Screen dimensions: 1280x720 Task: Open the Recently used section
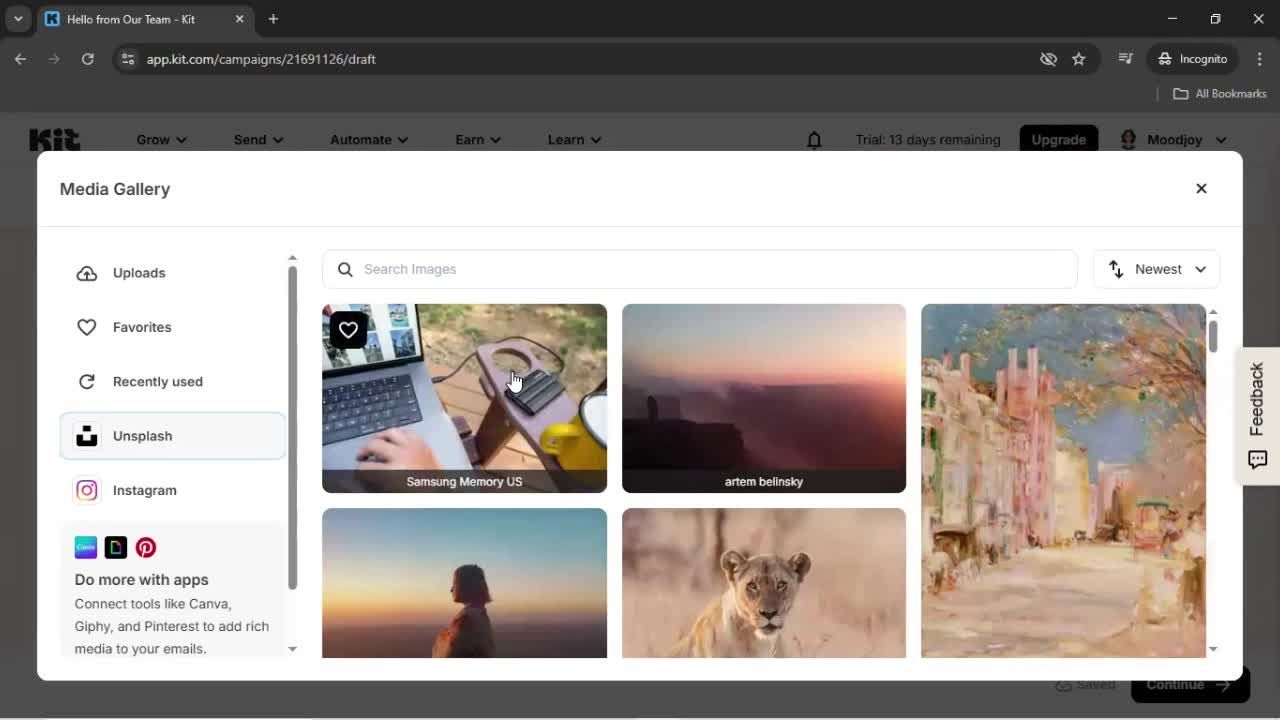tap(157, 381)
